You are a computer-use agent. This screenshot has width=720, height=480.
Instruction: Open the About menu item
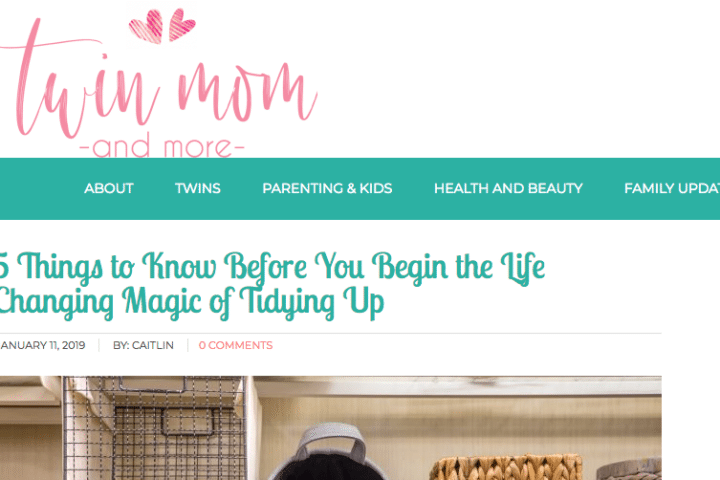108,188
